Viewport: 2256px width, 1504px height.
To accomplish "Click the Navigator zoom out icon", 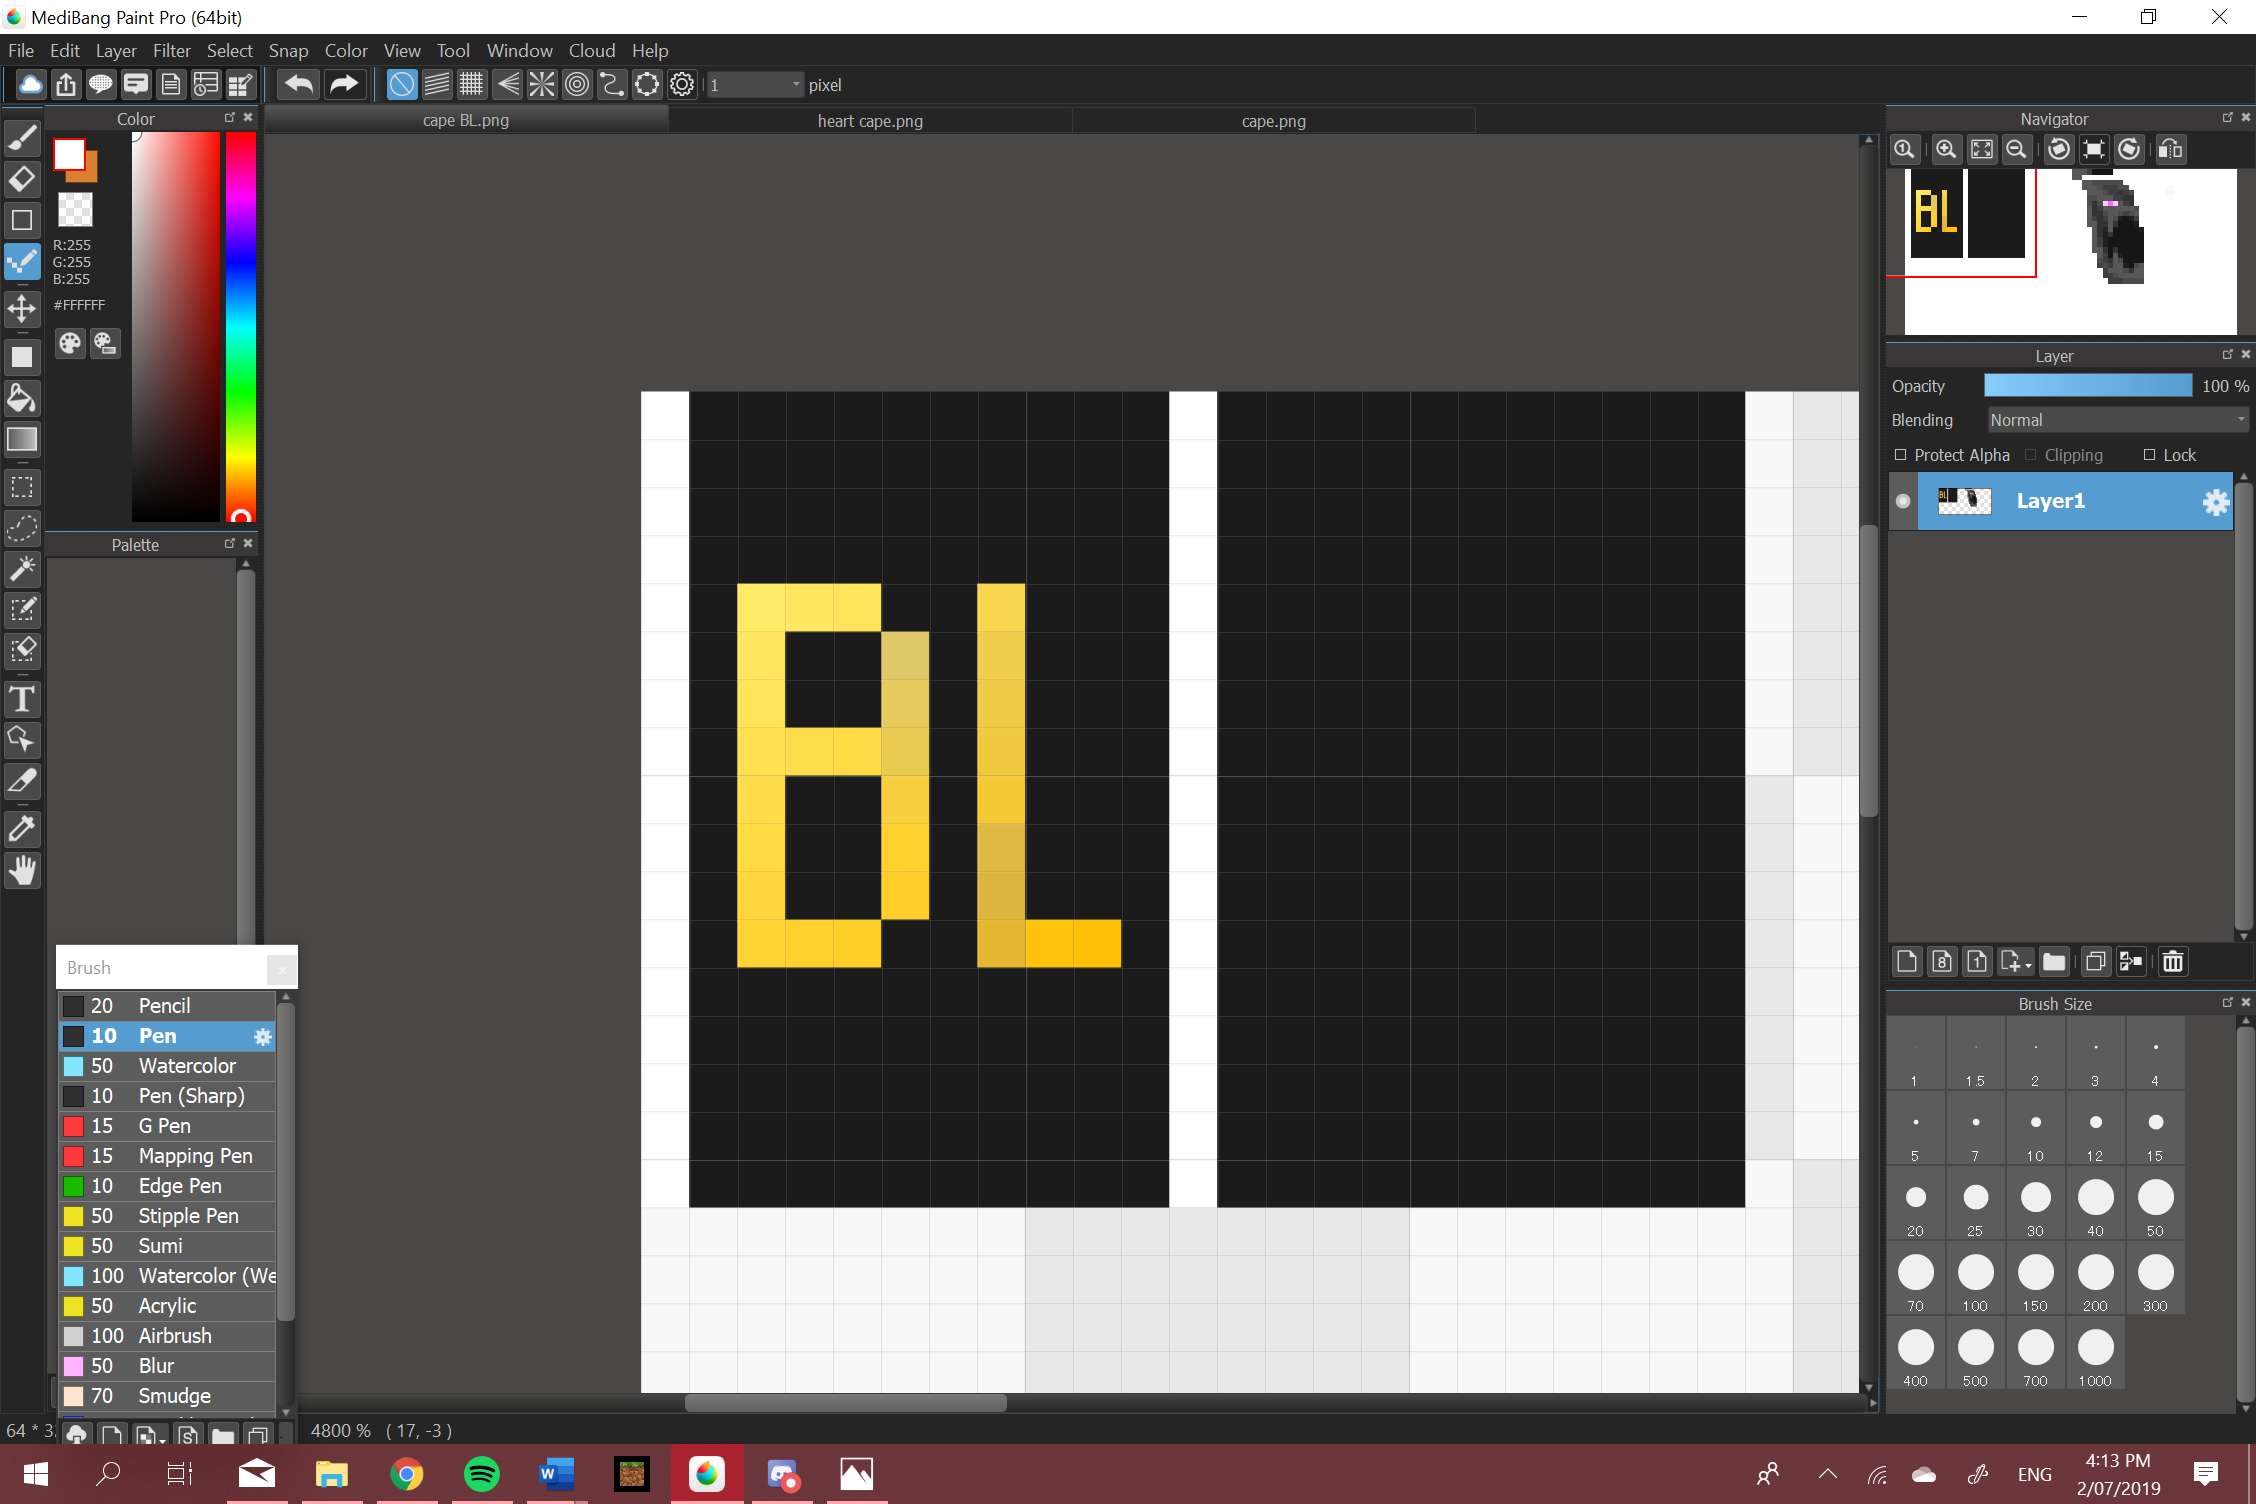I will click(2017, 149).
